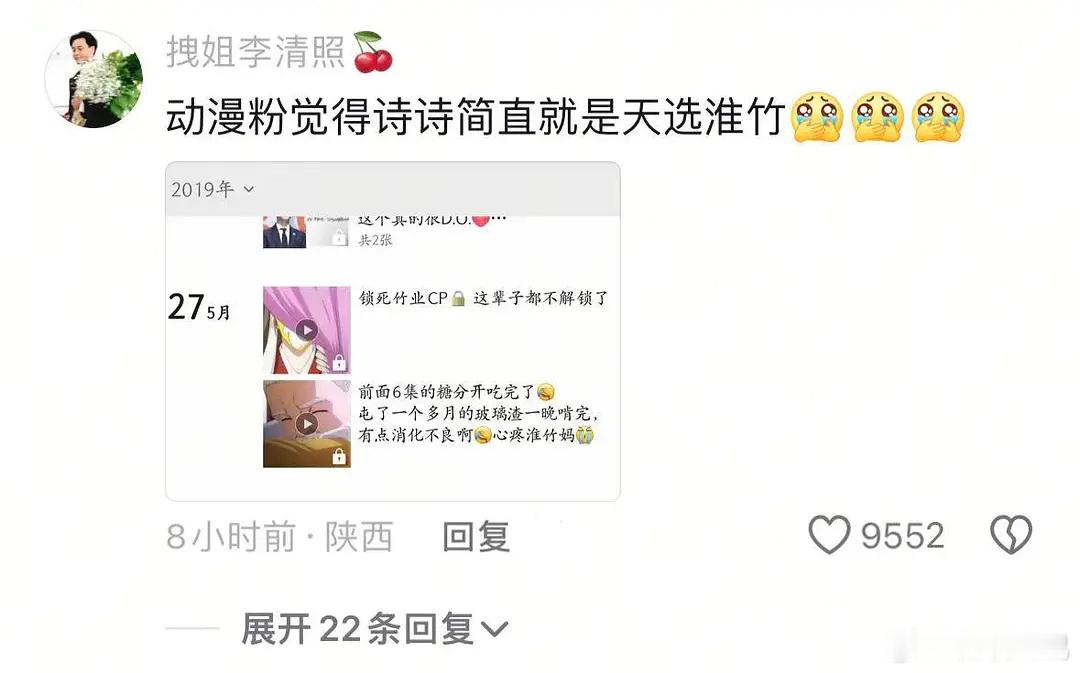
Task: Open the 2019年 year dropdown
Action: click(x=212, y=189)
